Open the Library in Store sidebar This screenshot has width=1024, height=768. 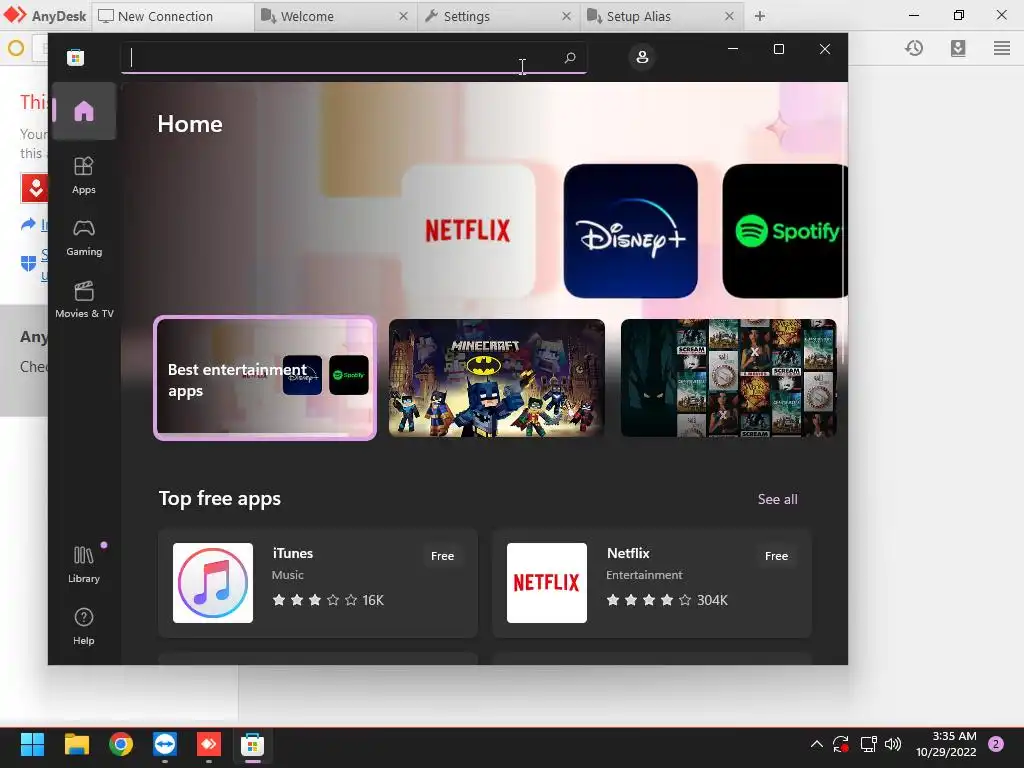coord(84,564)
